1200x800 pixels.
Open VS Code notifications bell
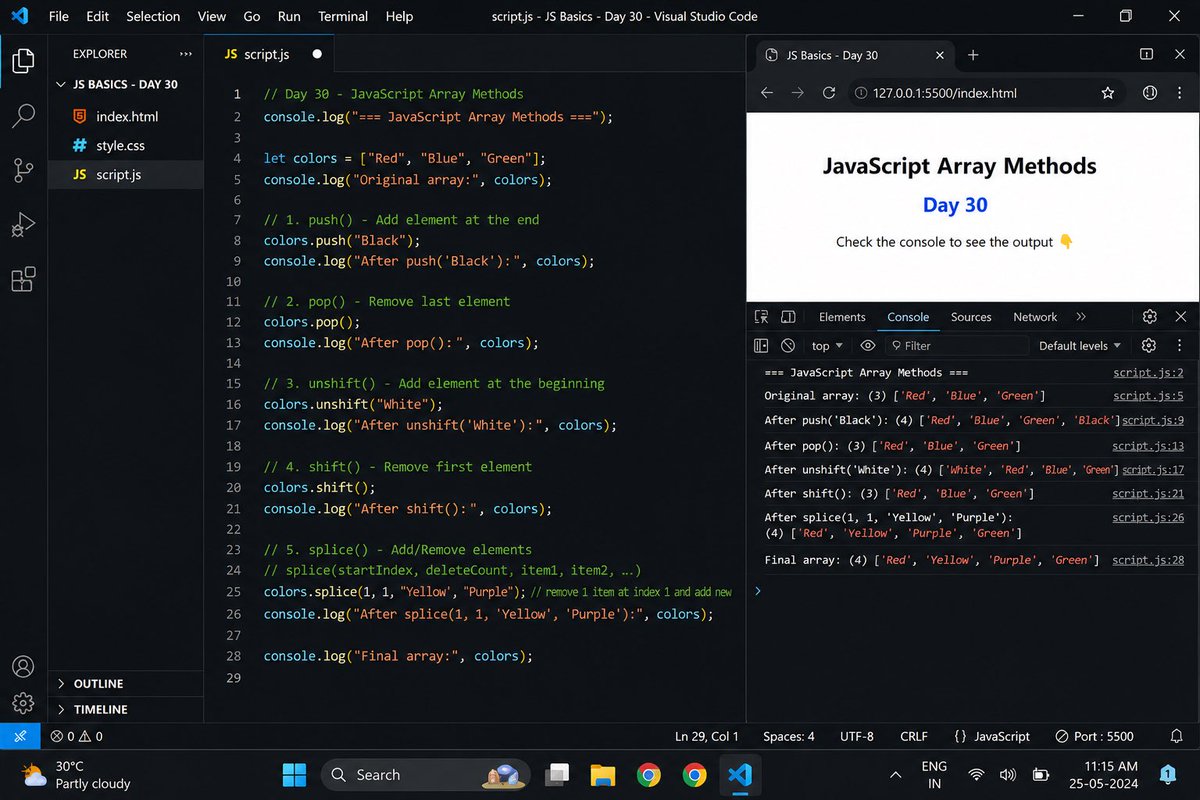pos(1177,736)
